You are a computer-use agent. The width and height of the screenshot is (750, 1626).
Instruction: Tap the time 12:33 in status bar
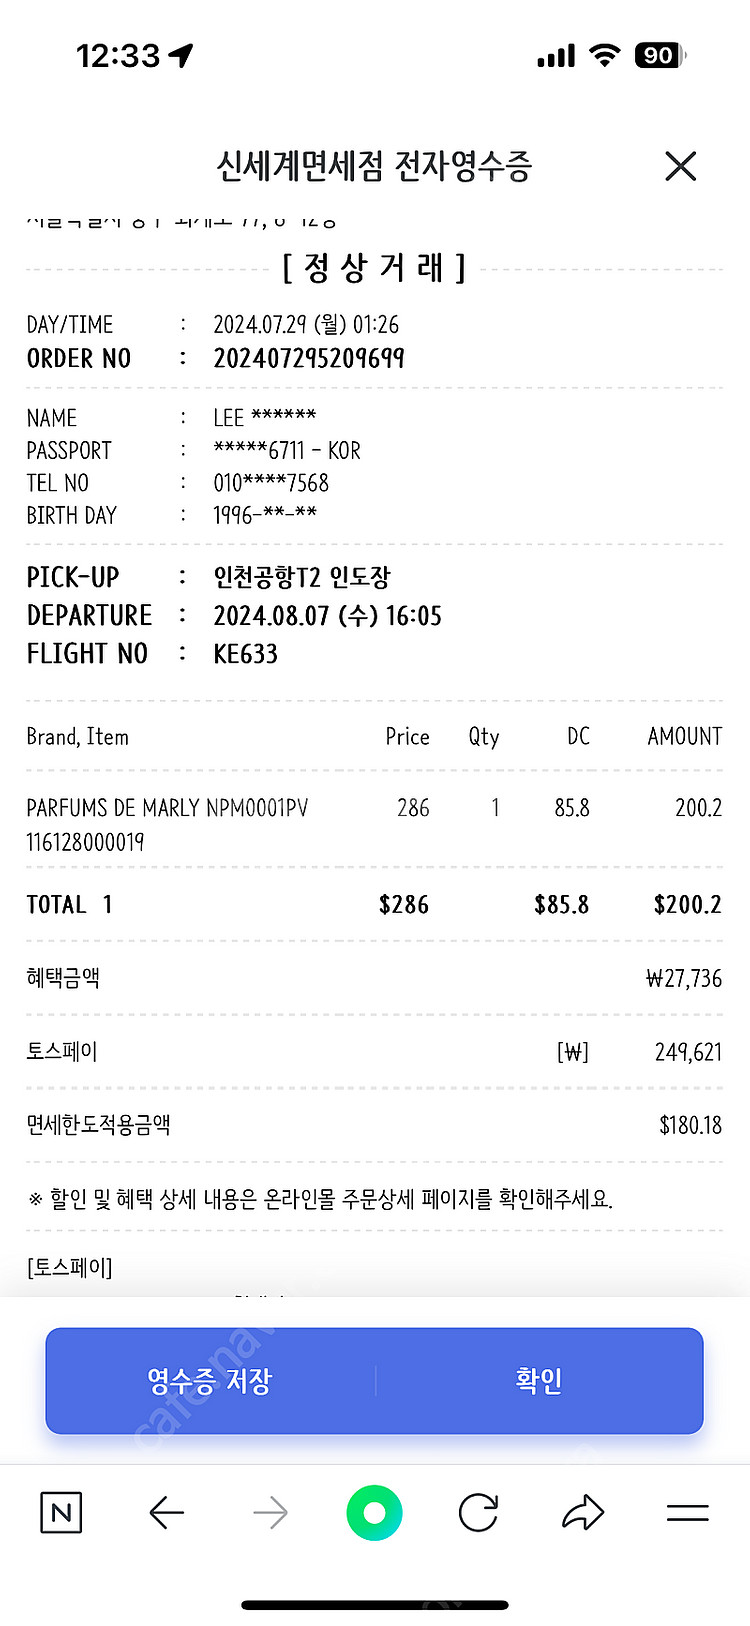(x=118, y=55)
